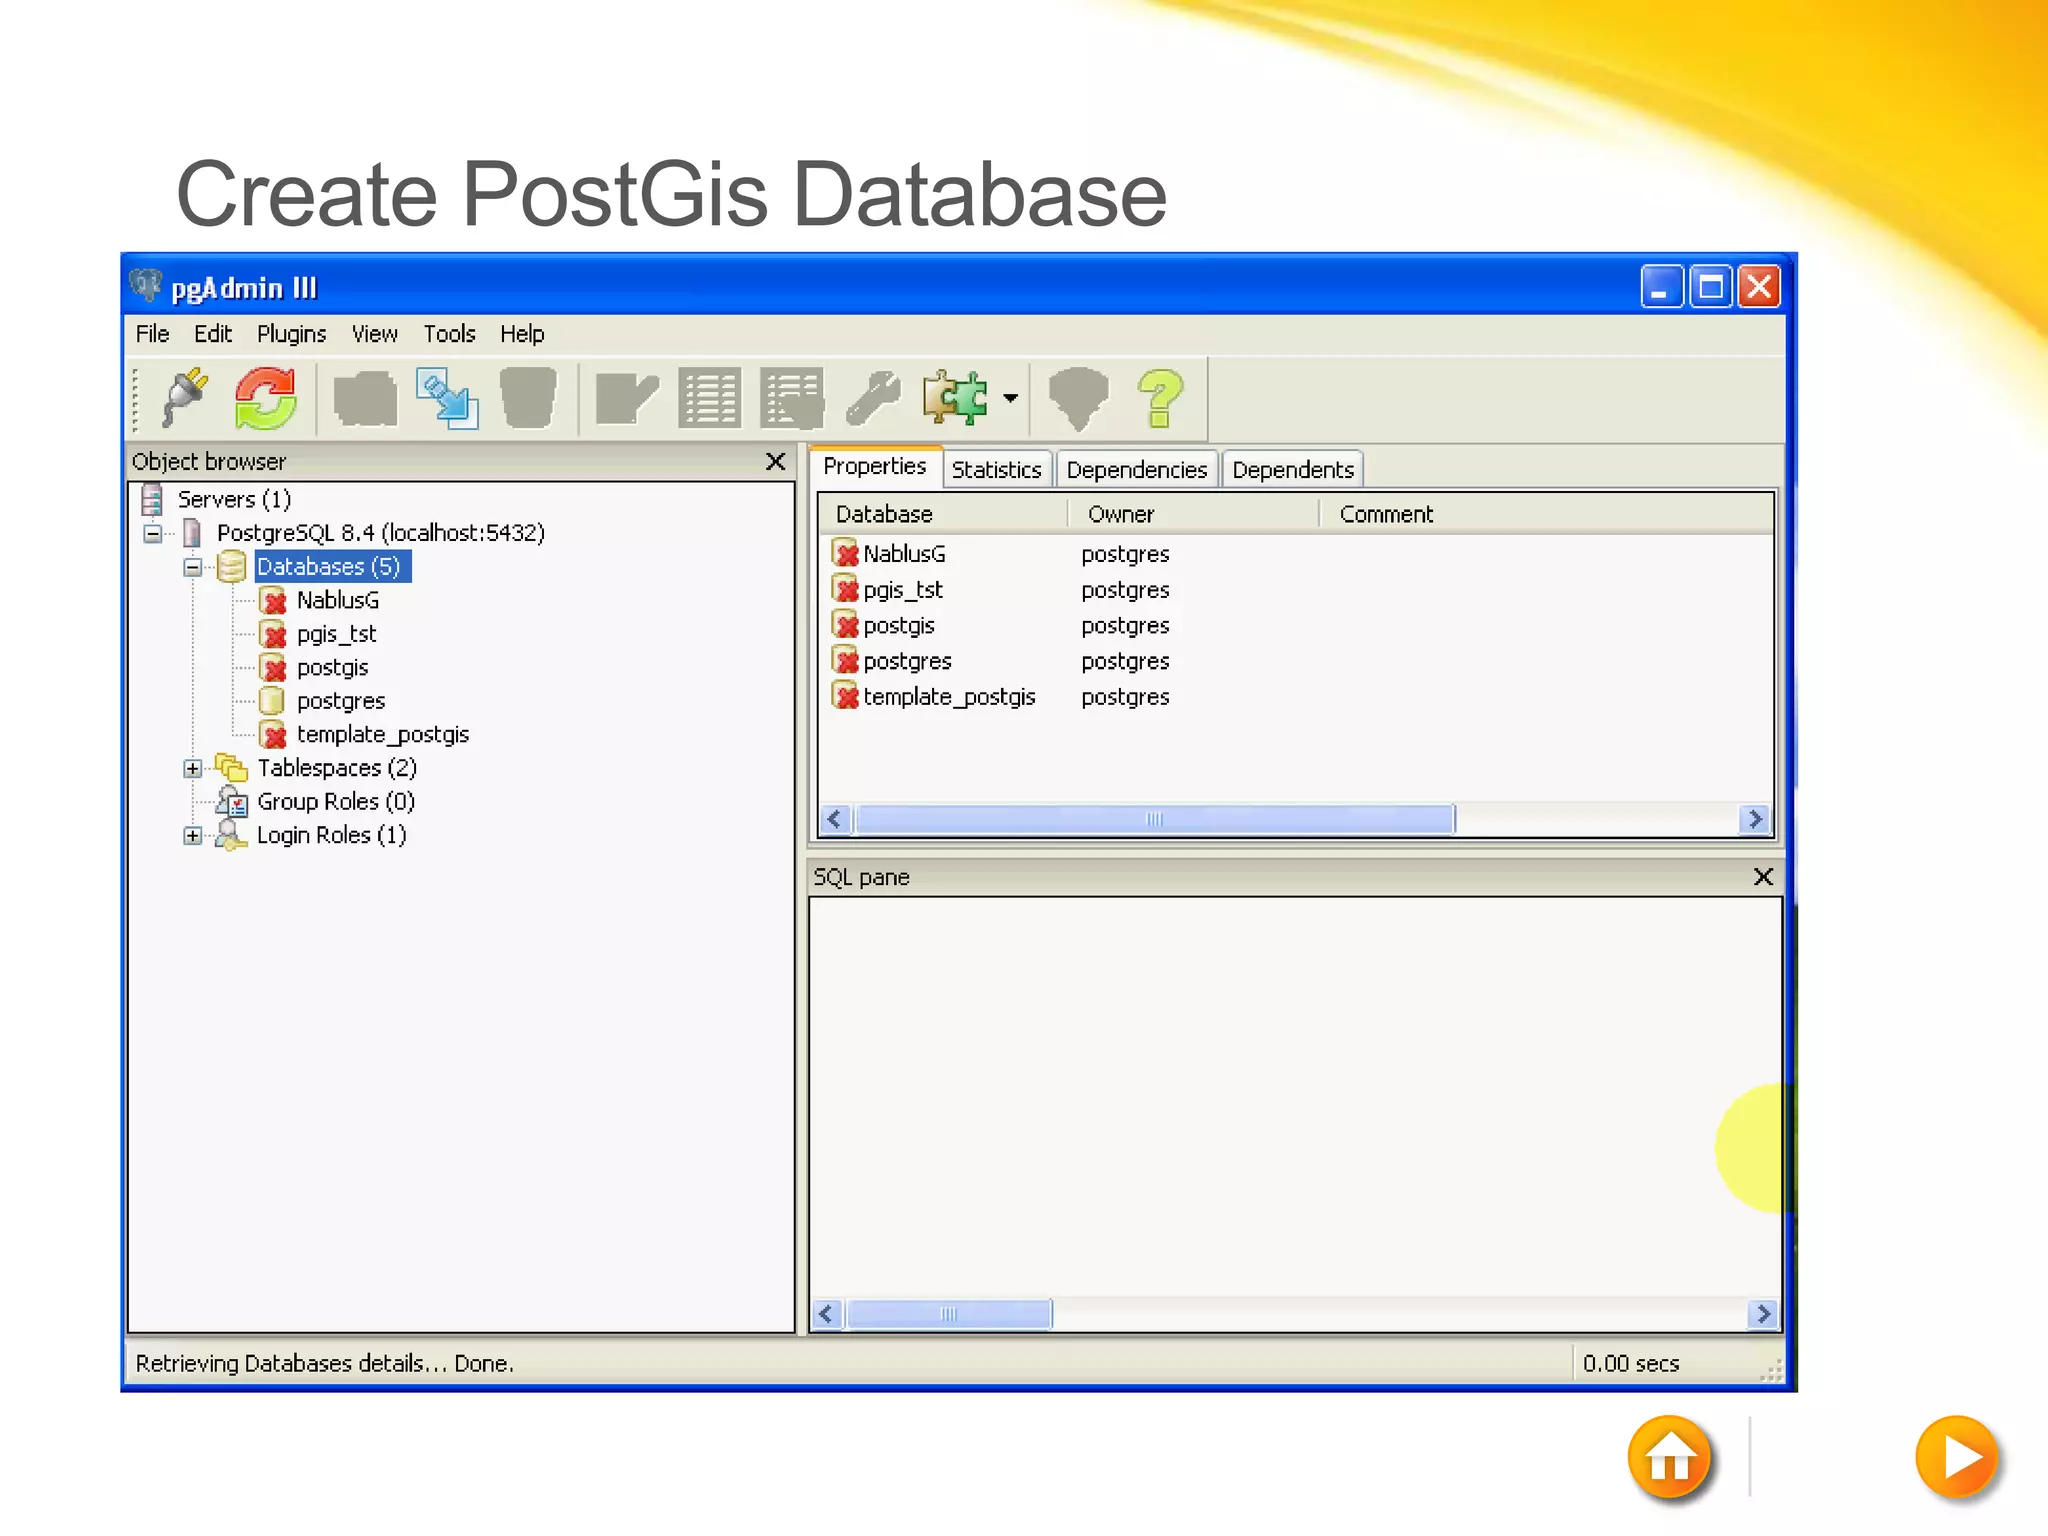Image resolution: width=2048 pixels, height=1536 pixels.
Task: Select Login Roles (1) in the tree
Action: (x=332, y=835)
